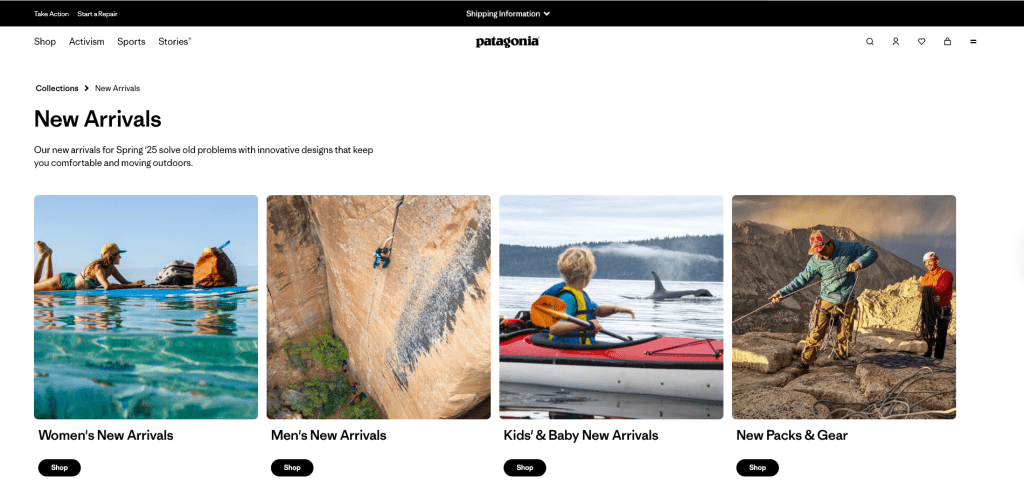The image size is (1024, 484).
Task: Click Shop button under Women's New Arrivals
Action: tap(59, 468)
